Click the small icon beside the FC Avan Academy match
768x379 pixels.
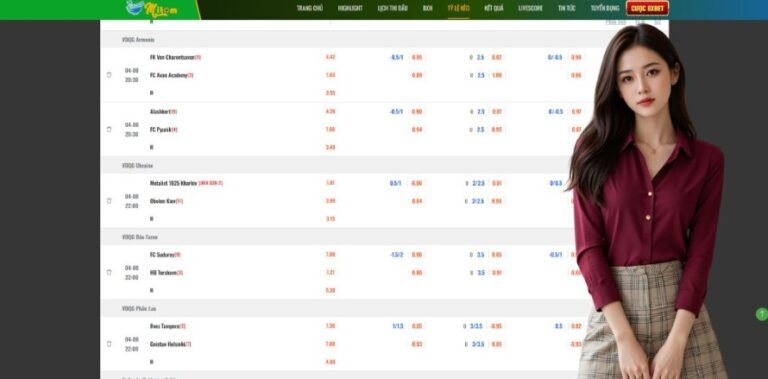pyautogui.click(x=109, y=75)
